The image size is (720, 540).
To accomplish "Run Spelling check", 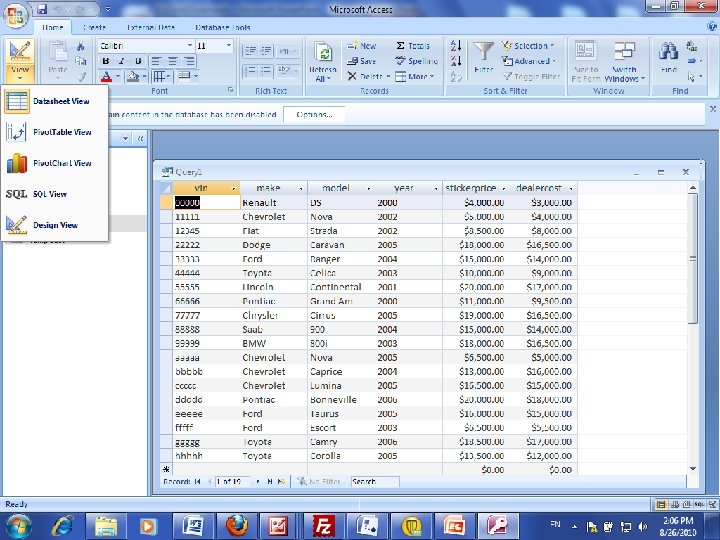I will 416,61.
